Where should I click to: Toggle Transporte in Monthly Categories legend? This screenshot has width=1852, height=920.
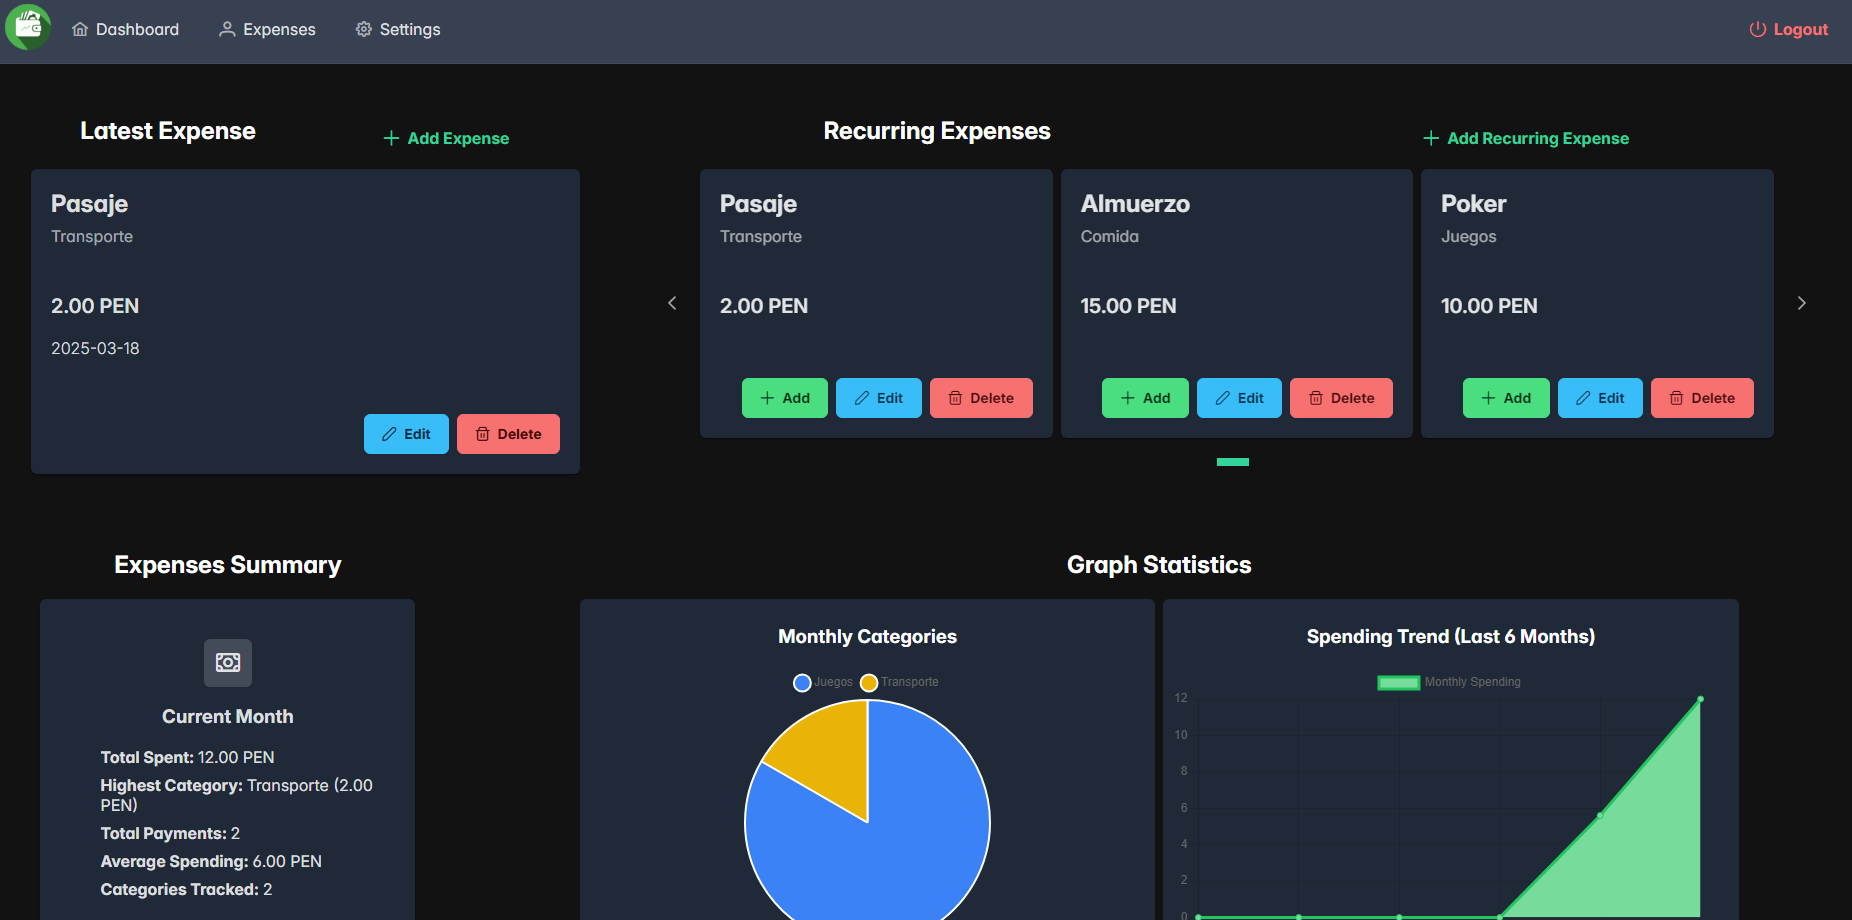pyautogui.click(x=897, y=682)
